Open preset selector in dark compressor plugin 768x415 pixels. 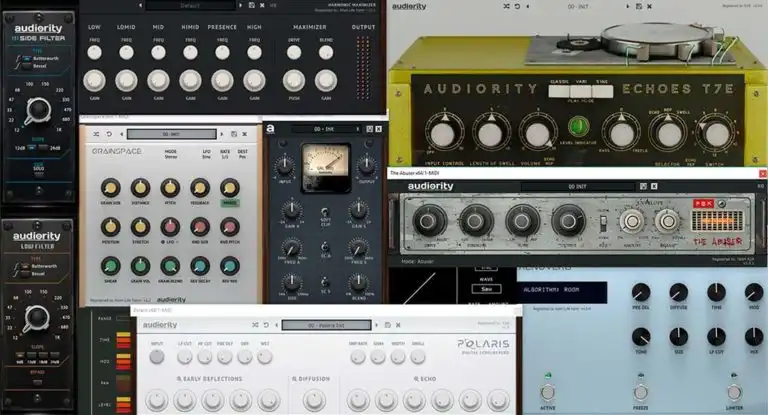[324, 129]
